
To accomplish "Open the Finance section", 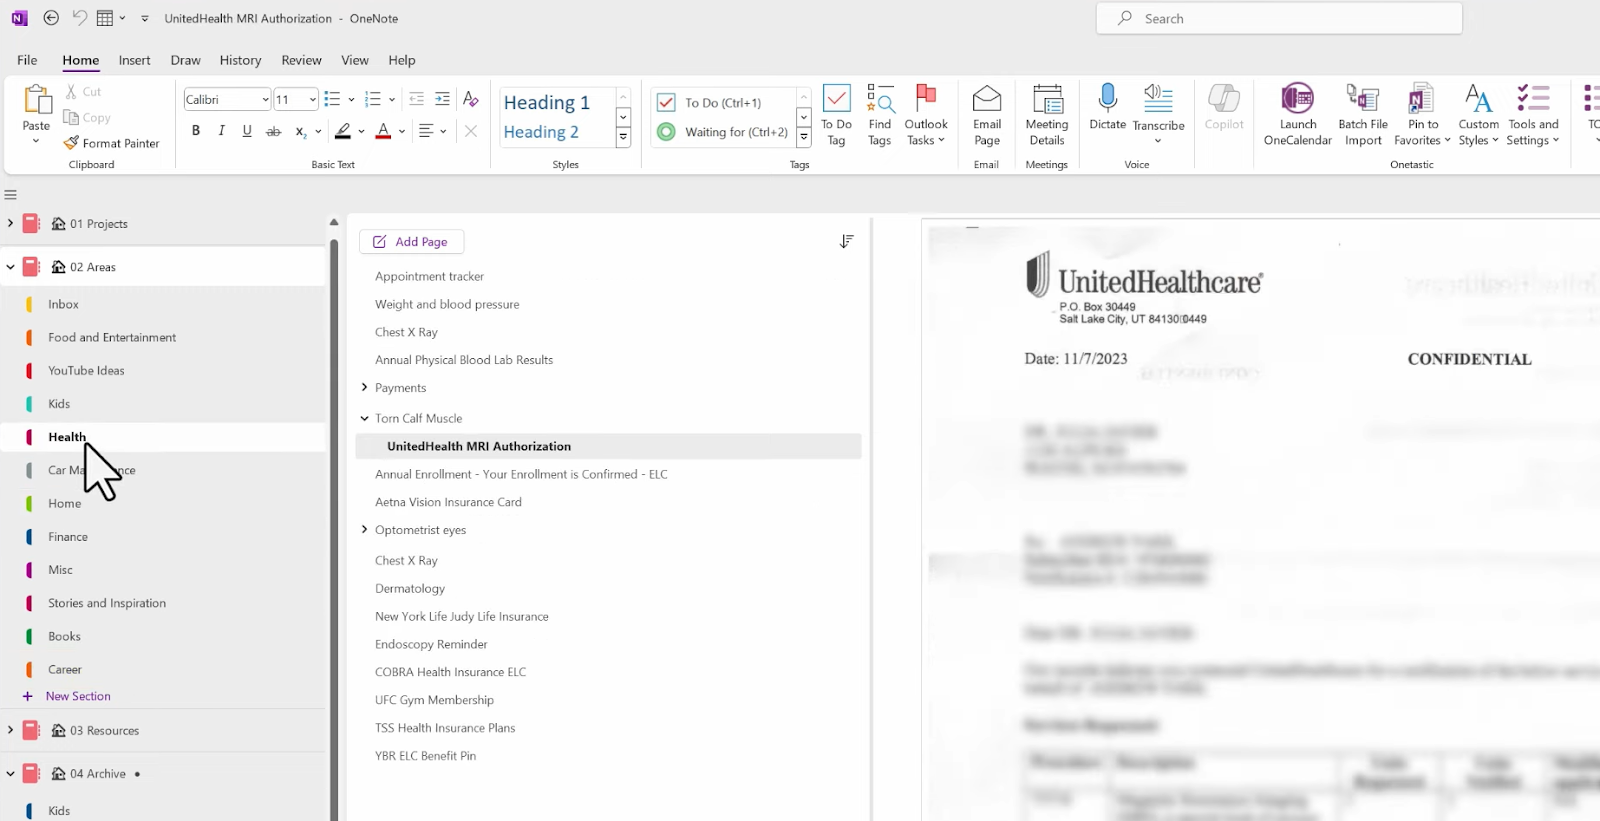I will tap(68, 537).
